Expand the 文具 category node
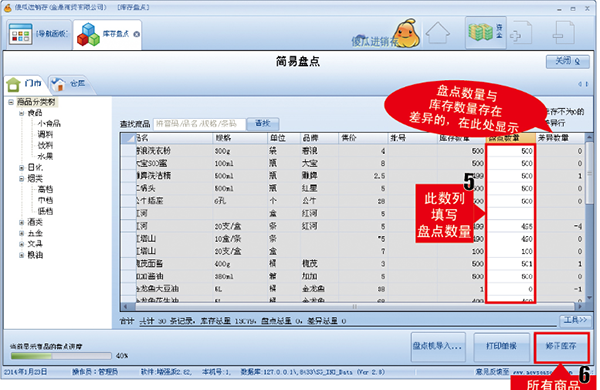Screen dimensions: 600x390 22,244
